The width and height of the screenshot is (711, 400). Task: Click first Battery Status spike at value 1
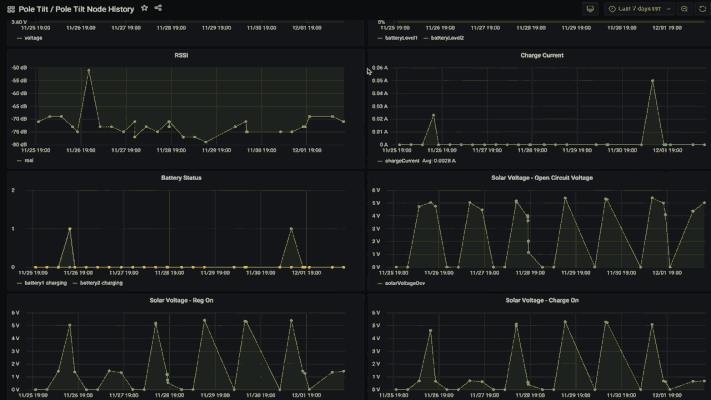(x=69, y=229)
